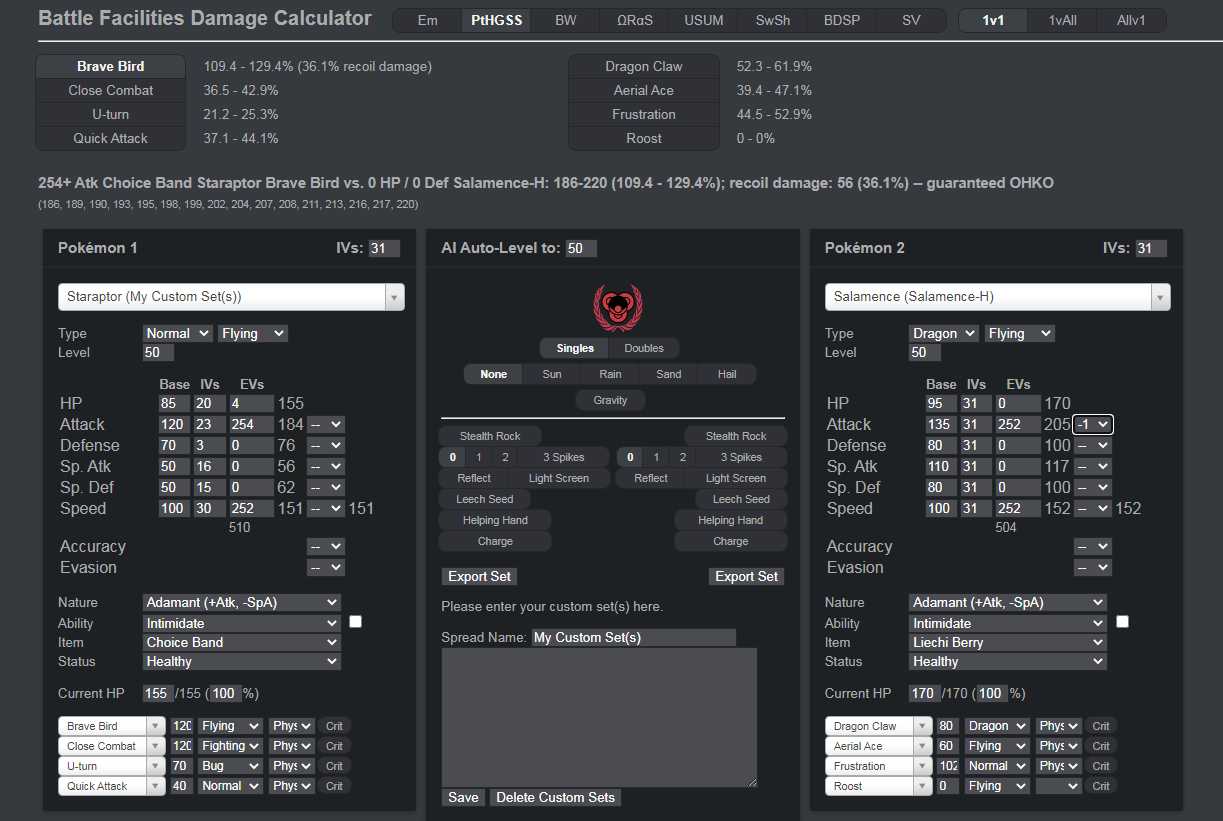
Task: Open Pokémon 1 Brave Bird move selector
Action: point(112,726)
